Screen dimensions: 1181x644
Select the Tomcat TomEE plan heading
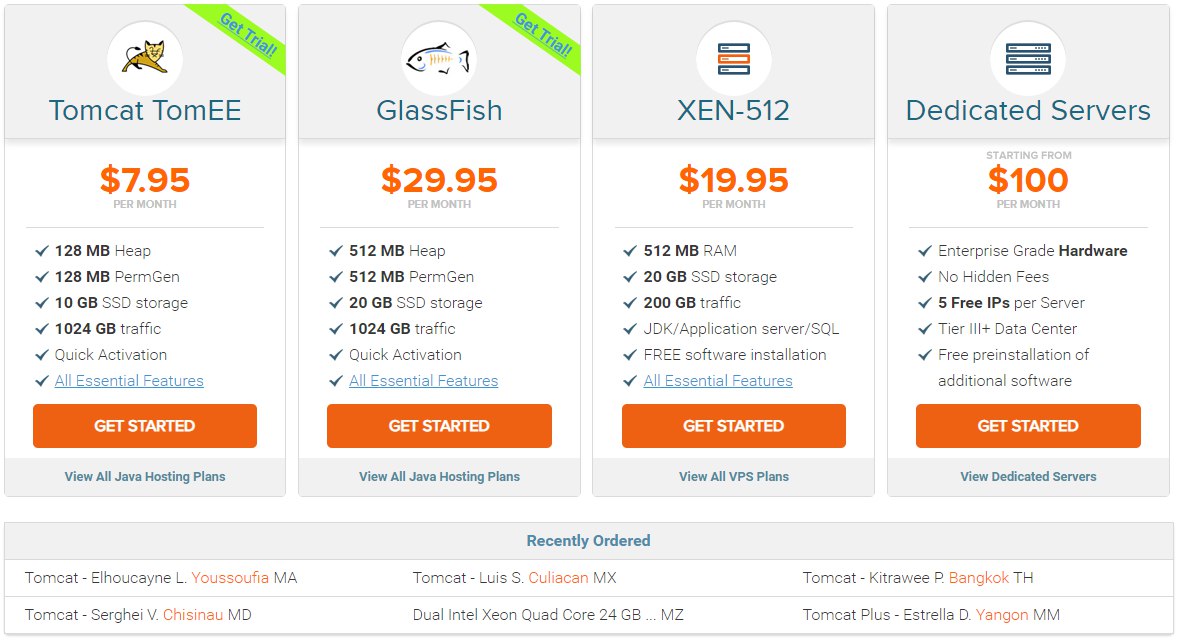pos(145,111)
